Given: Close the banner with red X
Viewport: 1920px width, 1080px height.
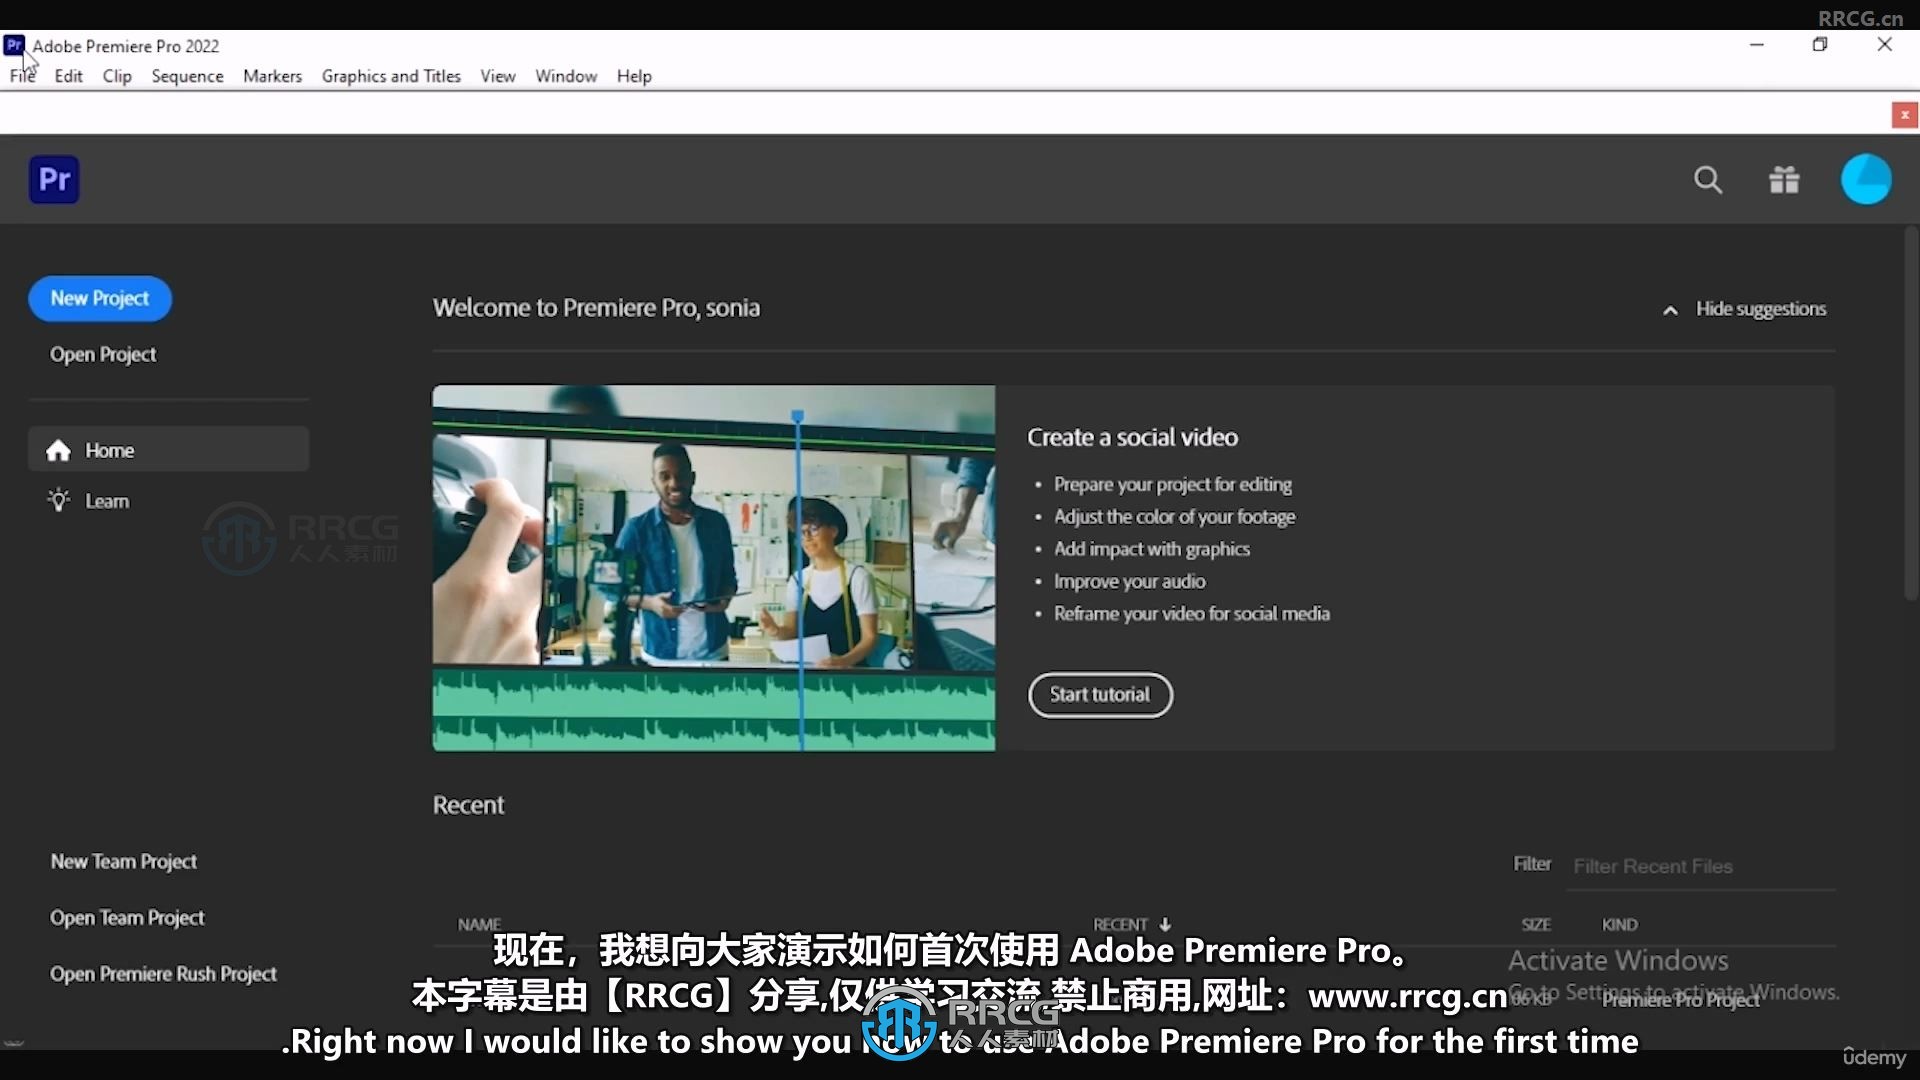Looking at the screenshot, I should [1904, 116].
